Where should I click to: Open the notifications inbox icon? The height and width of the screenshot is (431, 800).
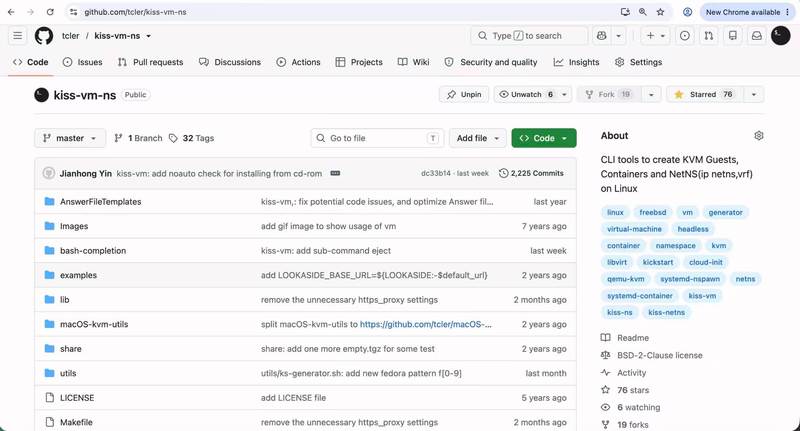point(757,36)
